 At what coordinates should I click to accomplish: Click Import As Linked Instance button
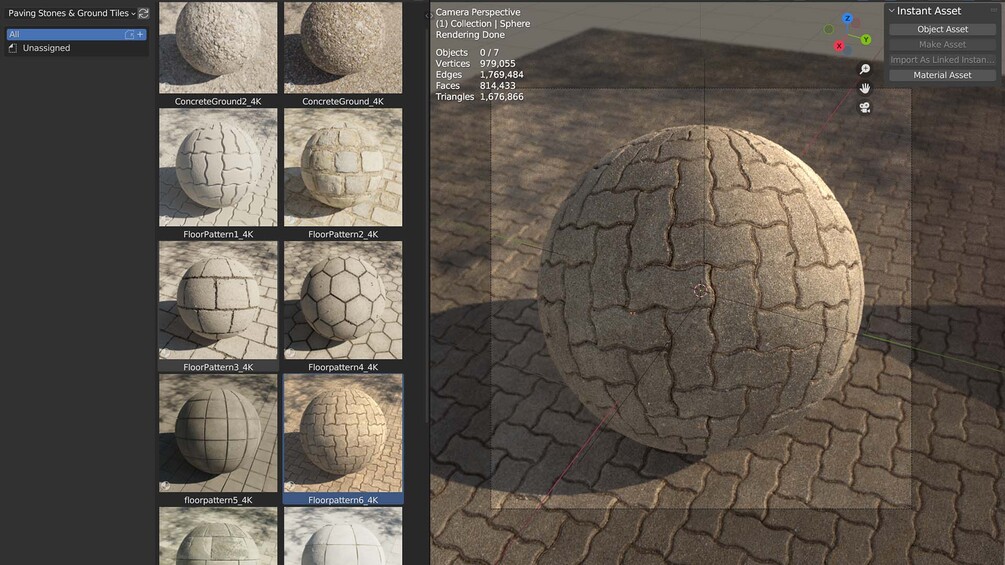point(942,60)
